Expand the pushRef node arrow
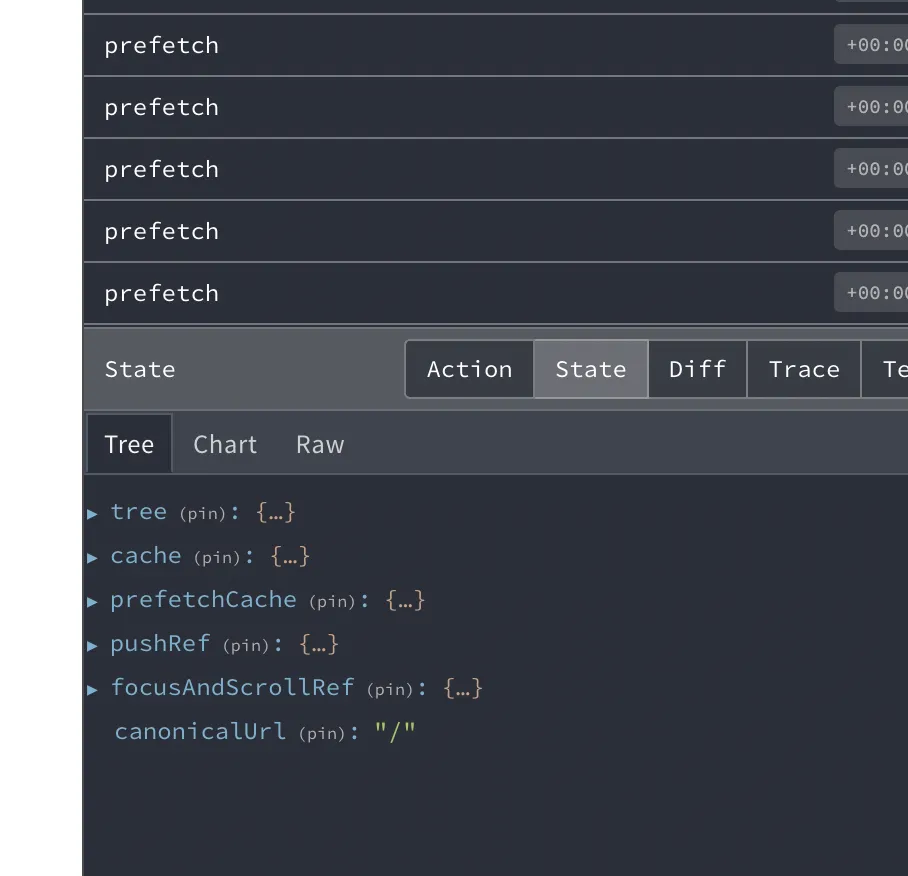This screenshot has width=908, height=876. tap(93, 645)
